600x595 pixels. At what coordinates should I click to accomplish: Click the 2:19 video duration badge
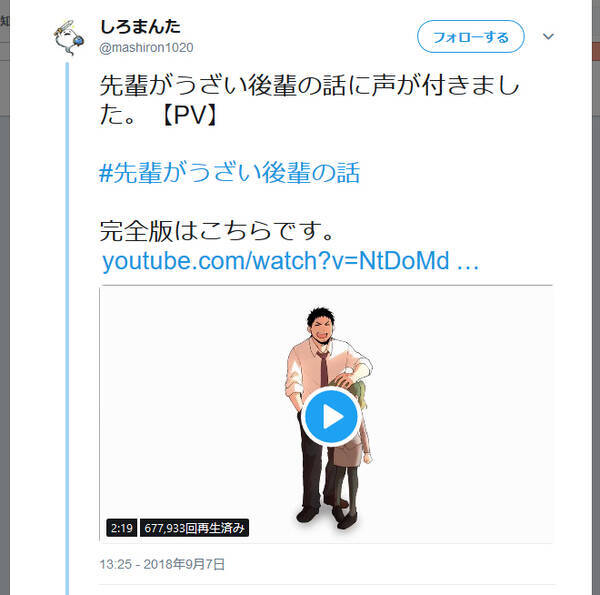(x=121, y=528)
